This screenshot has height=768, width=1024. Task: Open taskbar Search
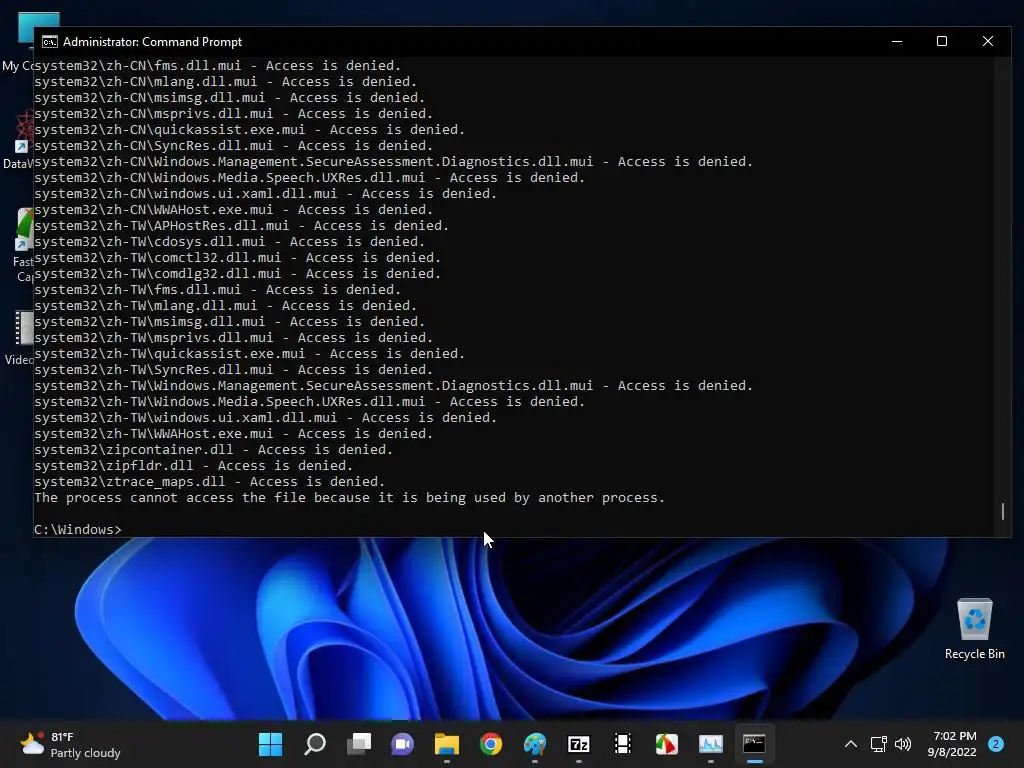315,744
